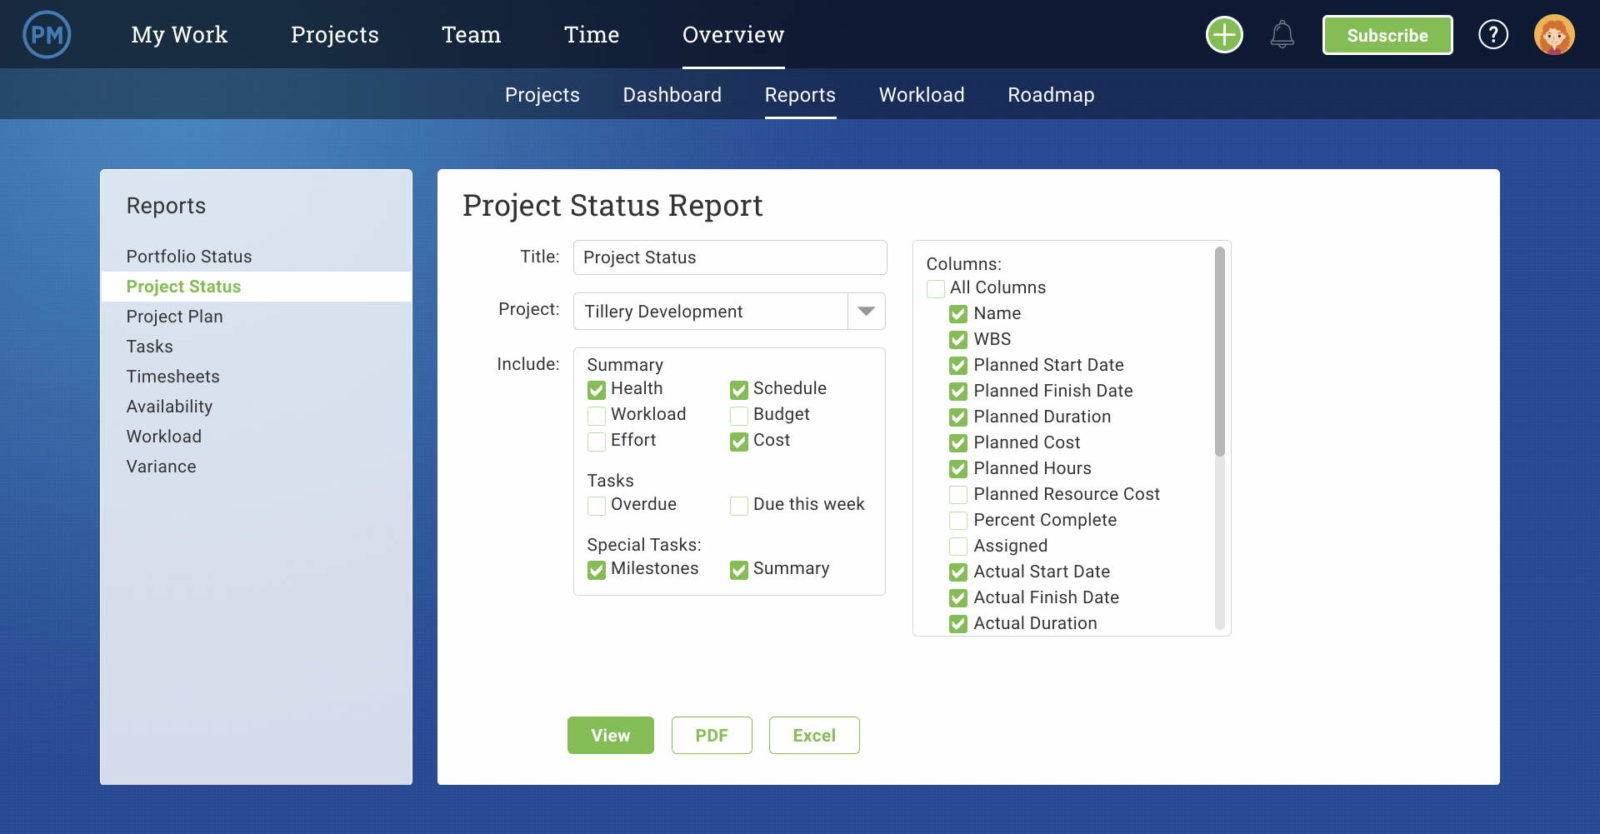The height and width of the screenshot is (834, 1600).
Task: Switch to the Dashboard tab
Action: pos(672,95)
